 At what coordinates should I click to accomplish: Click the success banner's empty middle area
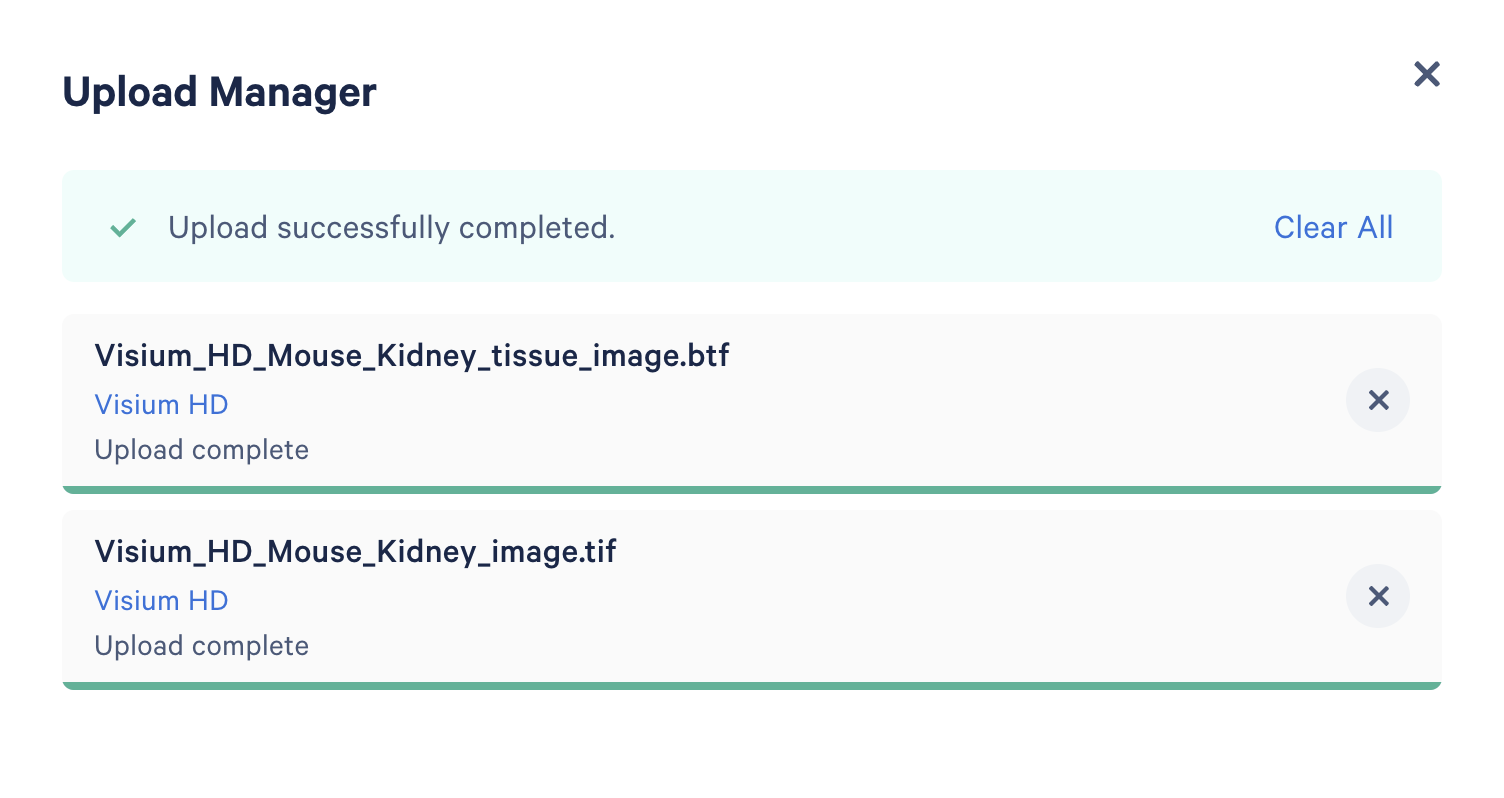pyautogui.click(x=940, y=228)
